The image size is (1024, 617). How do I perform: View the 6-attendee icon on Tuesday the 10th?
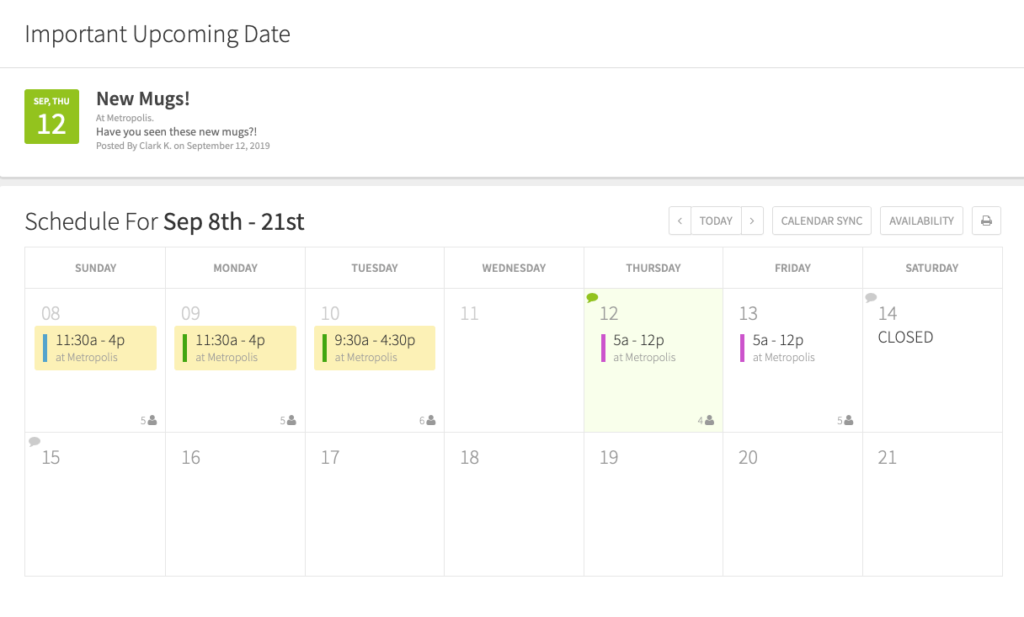coord(427,420)
